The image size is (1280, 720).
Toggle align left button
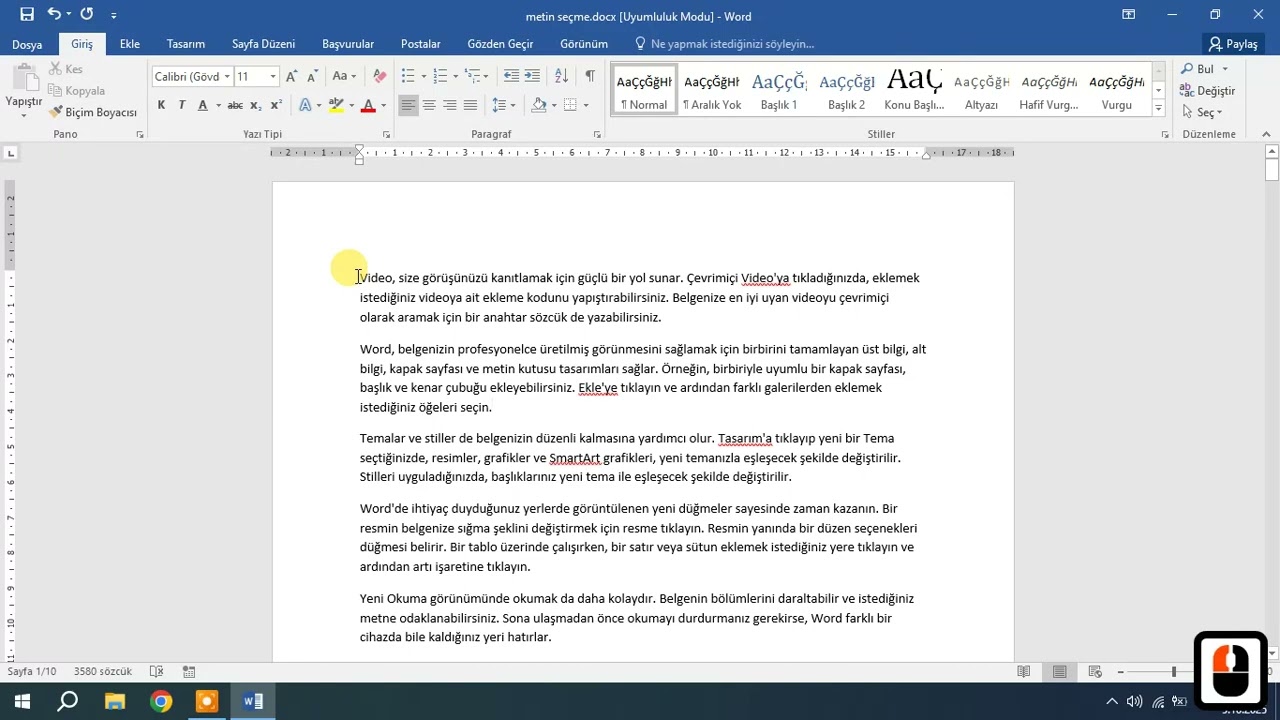(408, 105)
